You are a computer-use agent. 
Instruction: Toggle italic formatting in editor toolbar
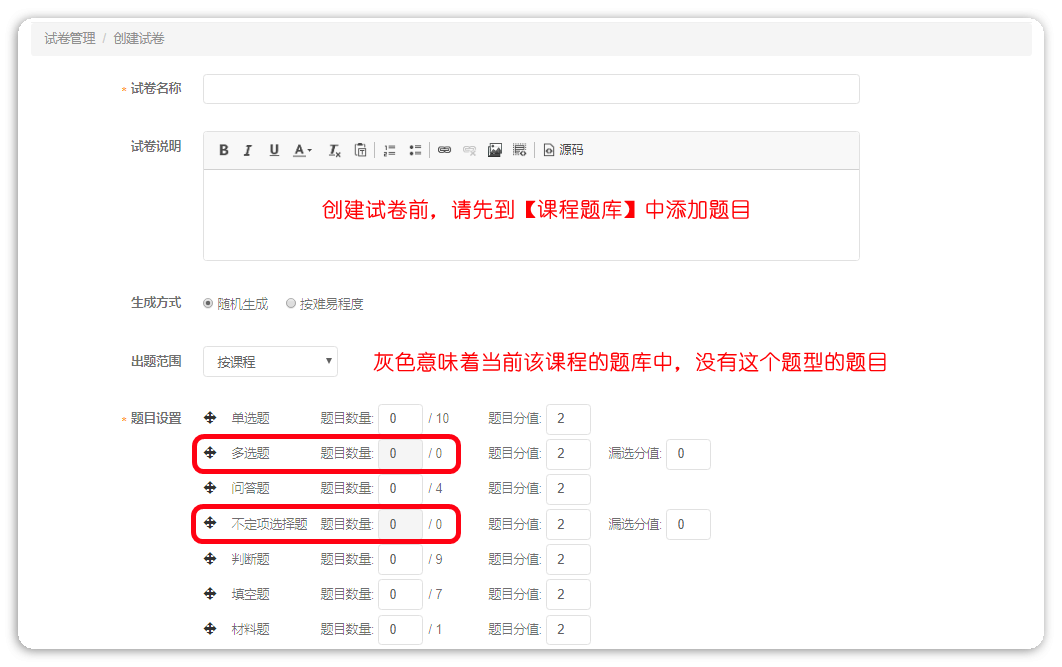(x=248, y=150)
